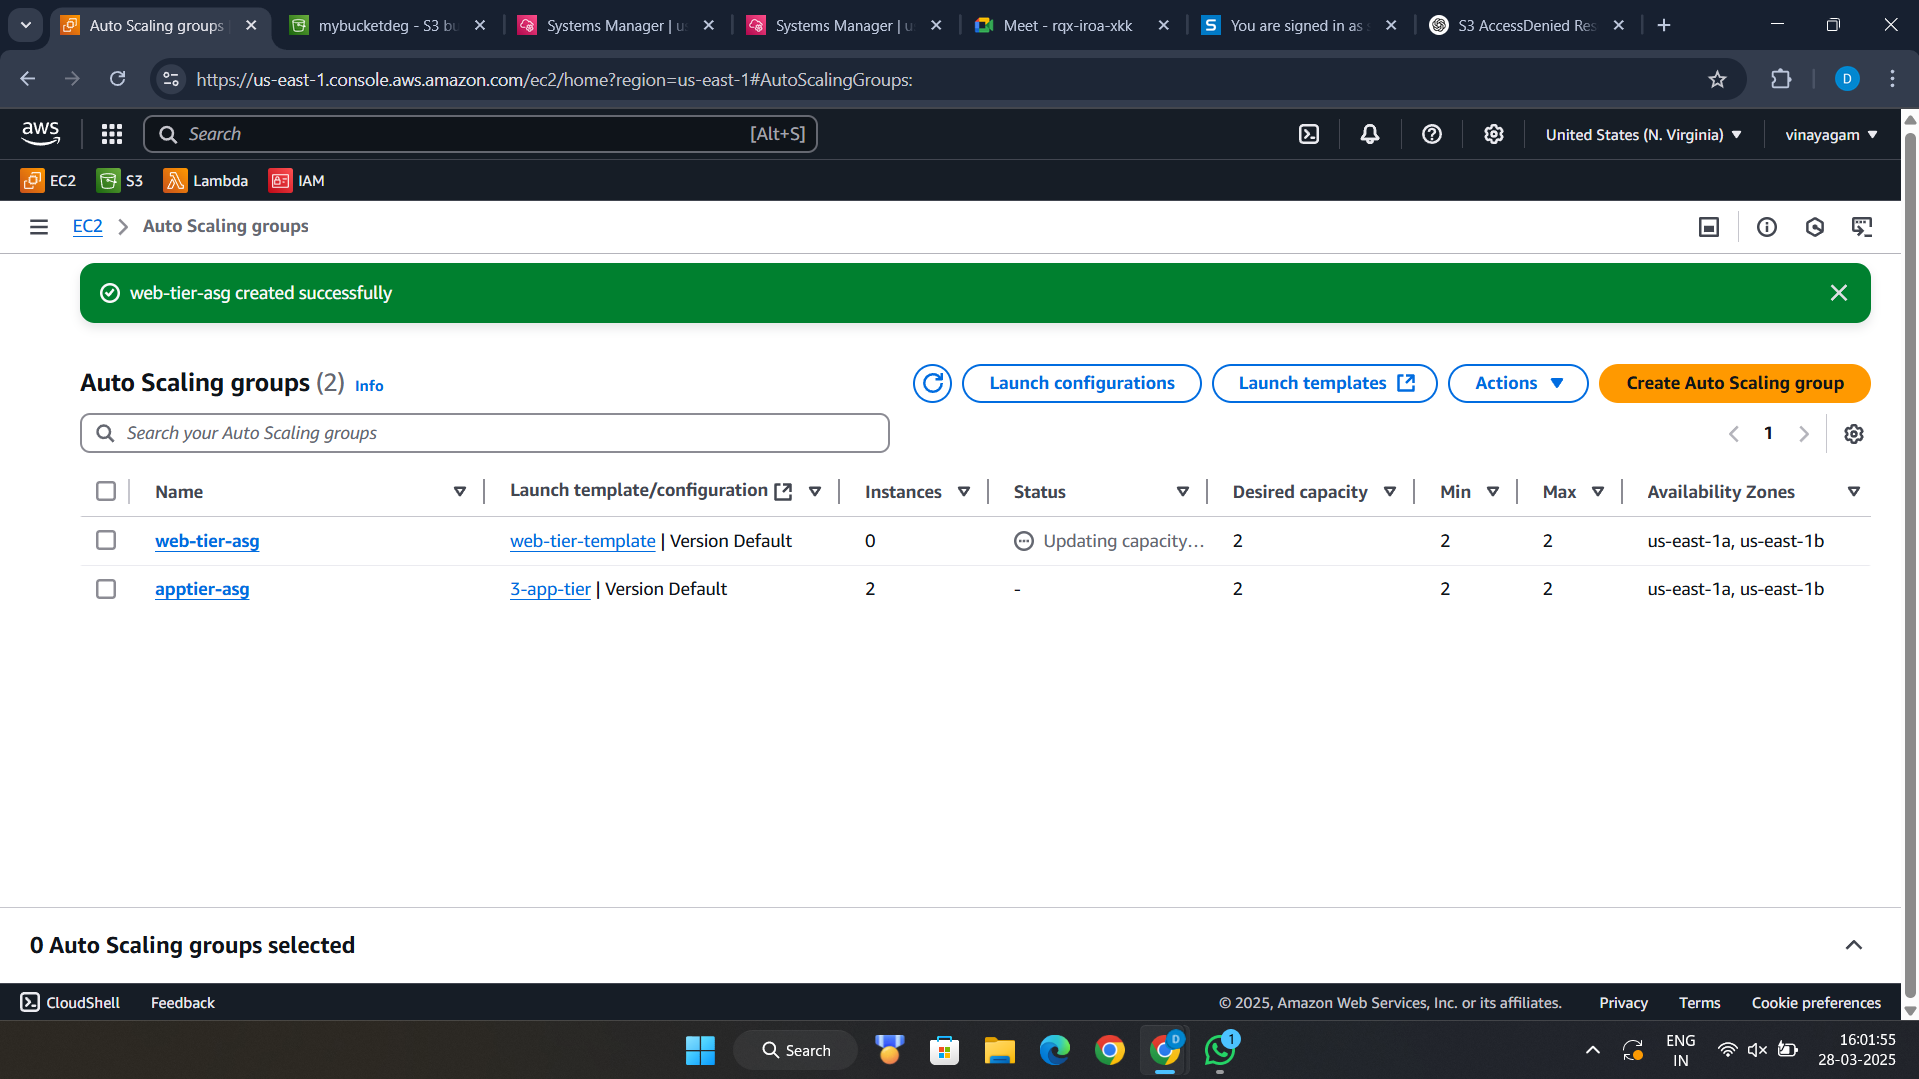Viewport: 1919px width, 1079px height.
Task: Open the Lambda favorites shortcut
Action: point(206,181)
